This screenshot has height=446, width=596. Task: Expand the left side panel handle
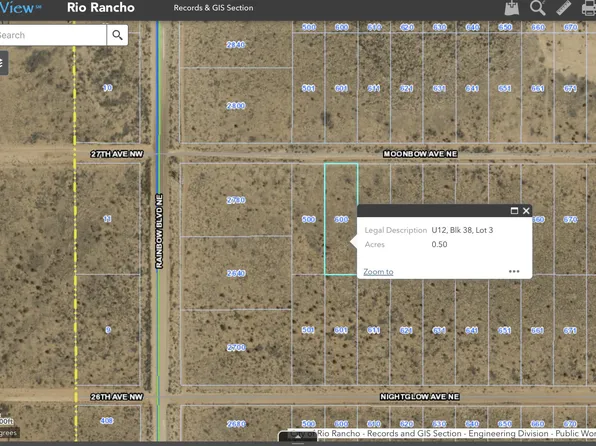3,63
